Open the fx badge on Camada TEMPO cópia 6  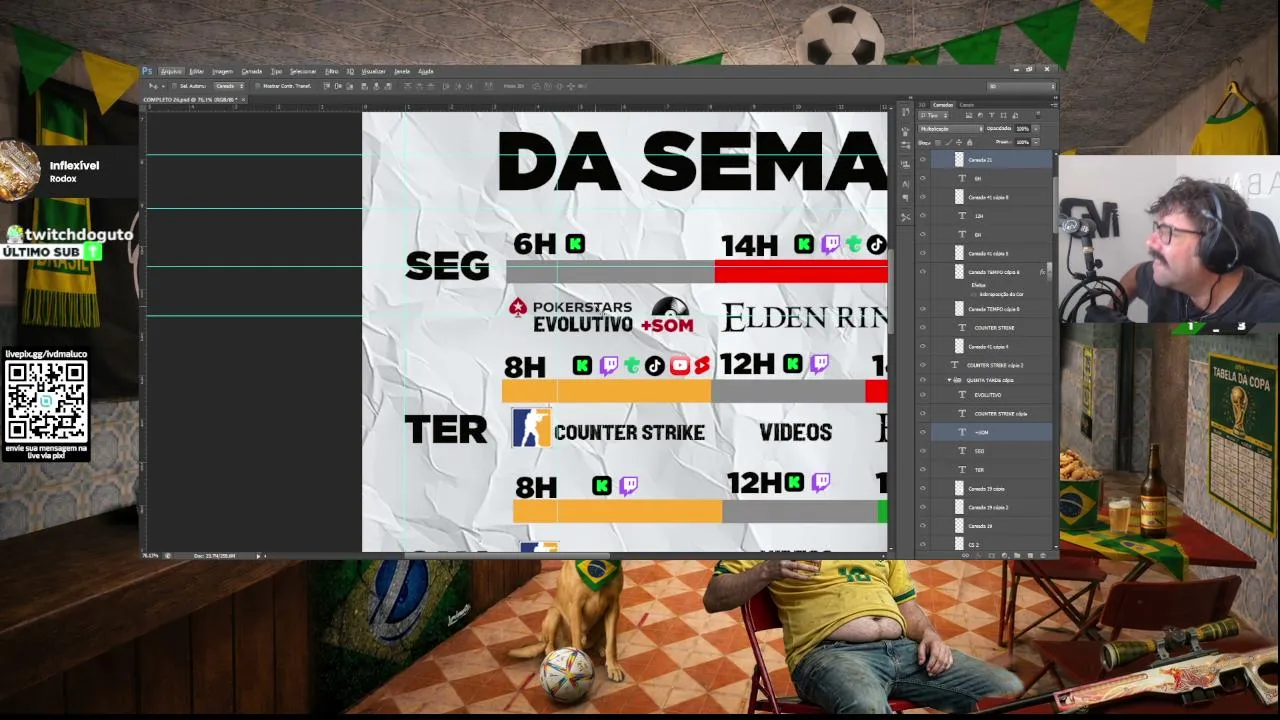tap(1042, 272)
